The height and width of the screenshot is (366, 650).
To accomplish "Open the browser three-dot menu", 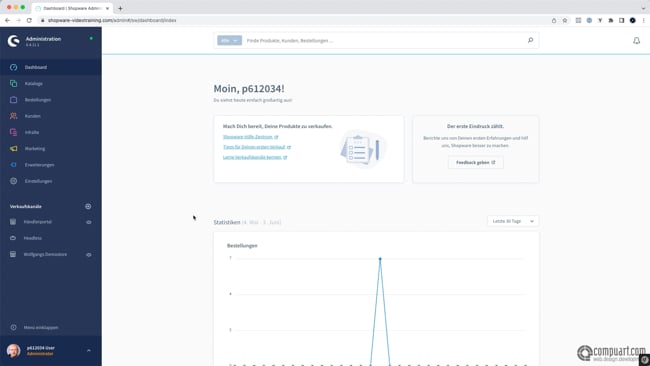I will pos(644,20).
